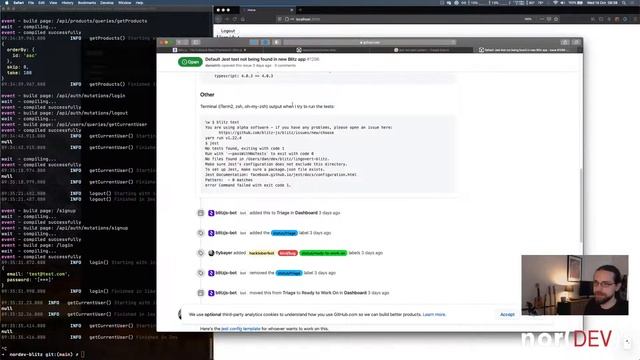Open the Bookmarks menu
Viewport: 640px width, 360px height.
pos(87,2)
